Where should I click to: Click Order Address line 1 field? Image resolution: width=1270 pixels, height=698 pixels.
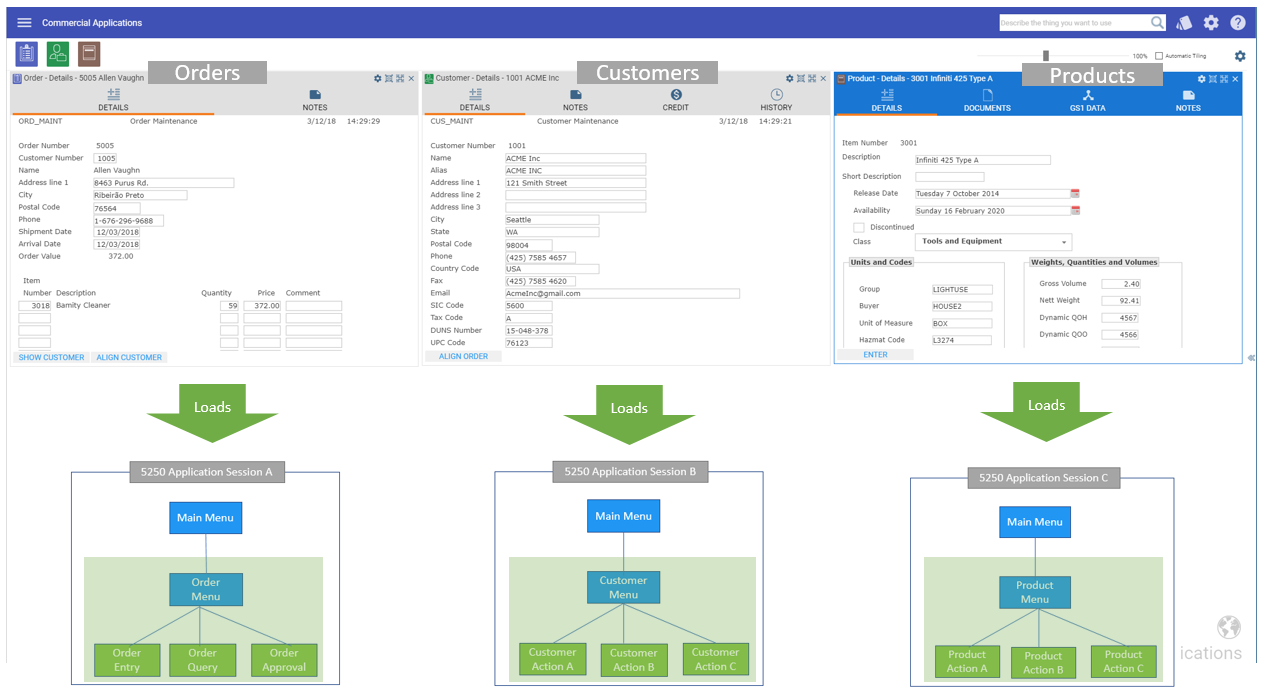164,183
